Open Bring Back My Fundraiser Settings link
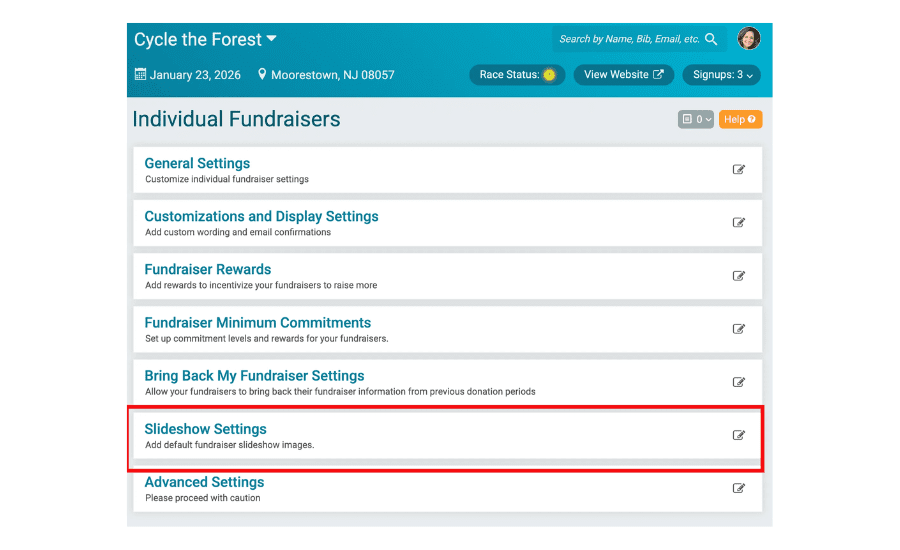 [254, 375]
